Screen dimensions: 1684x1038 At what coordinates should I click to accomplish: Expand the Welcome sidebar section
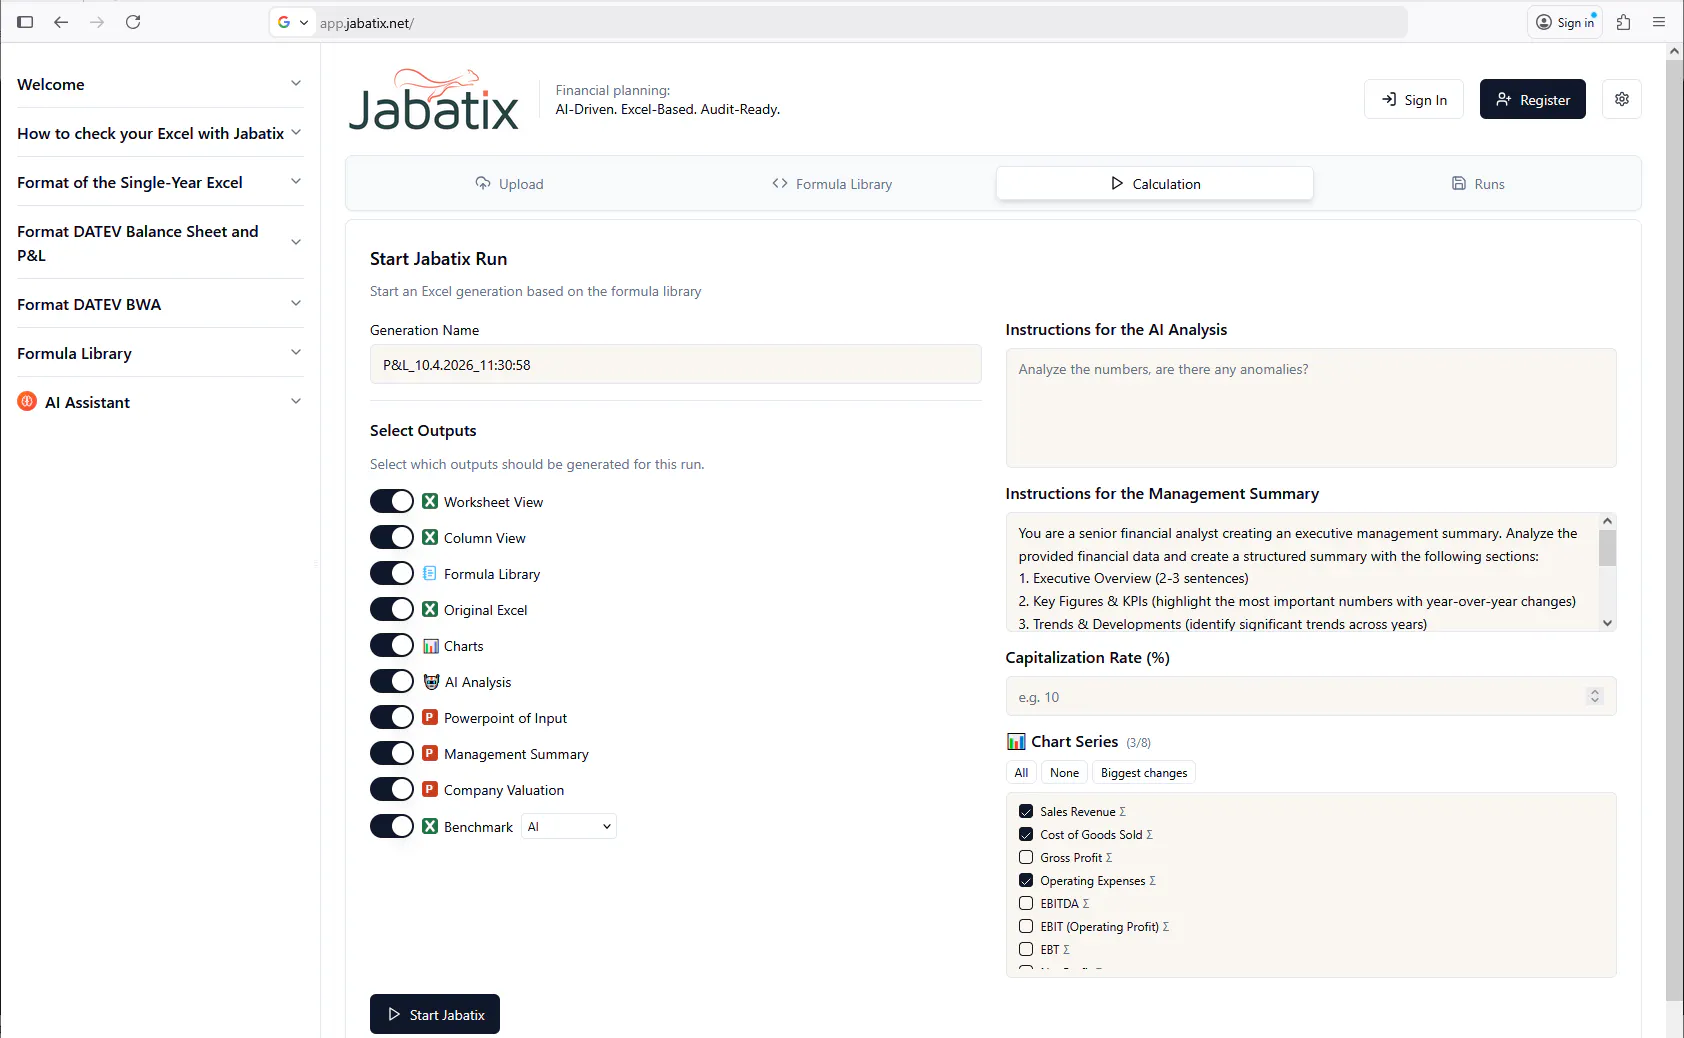160,84
